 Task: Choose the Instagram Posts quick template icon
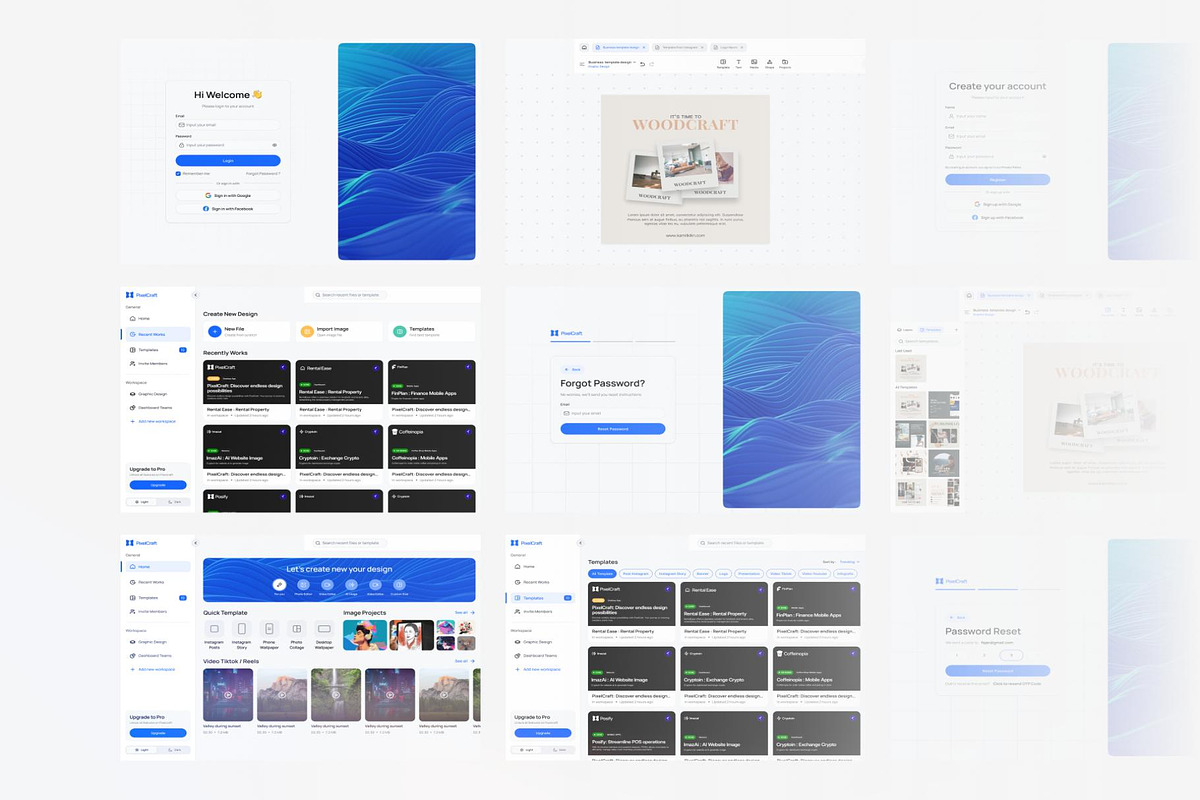pos(214,629)
